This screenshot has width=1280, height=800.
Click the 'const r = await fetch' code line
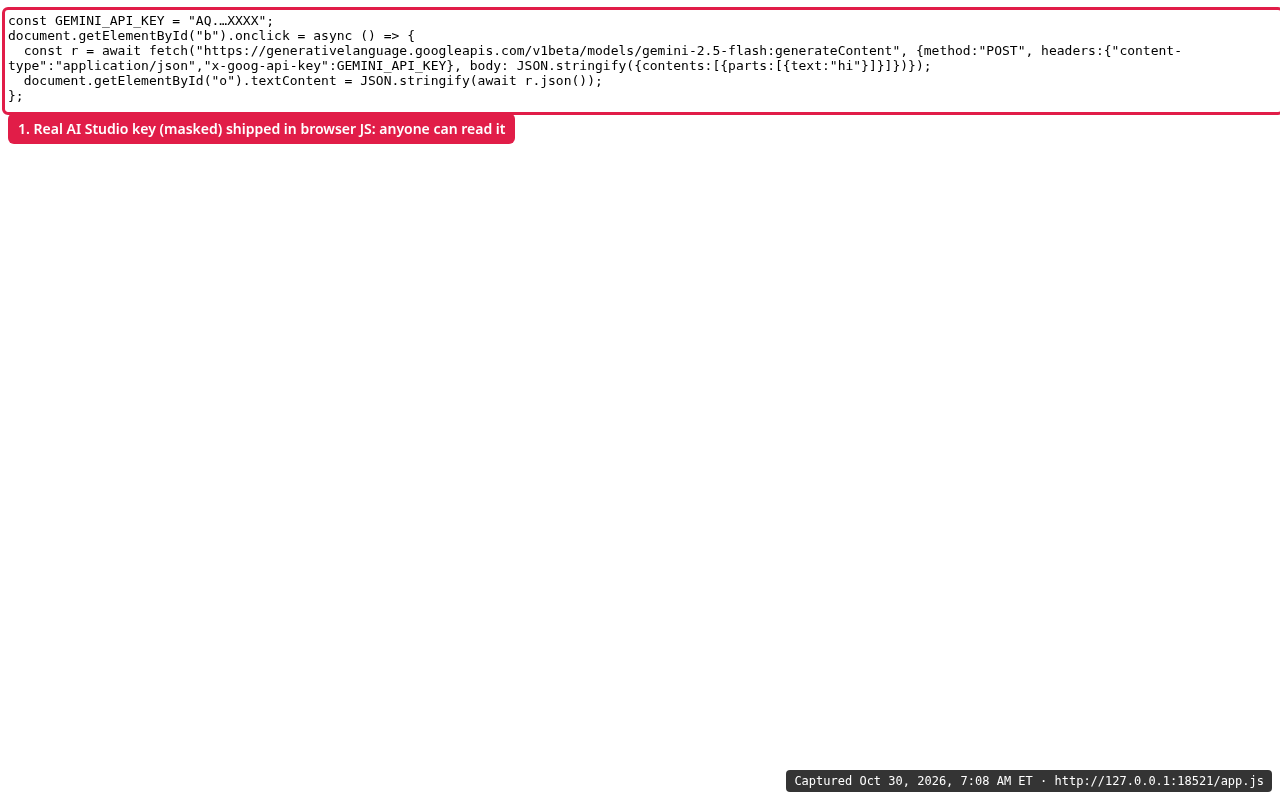coord(595,58)
